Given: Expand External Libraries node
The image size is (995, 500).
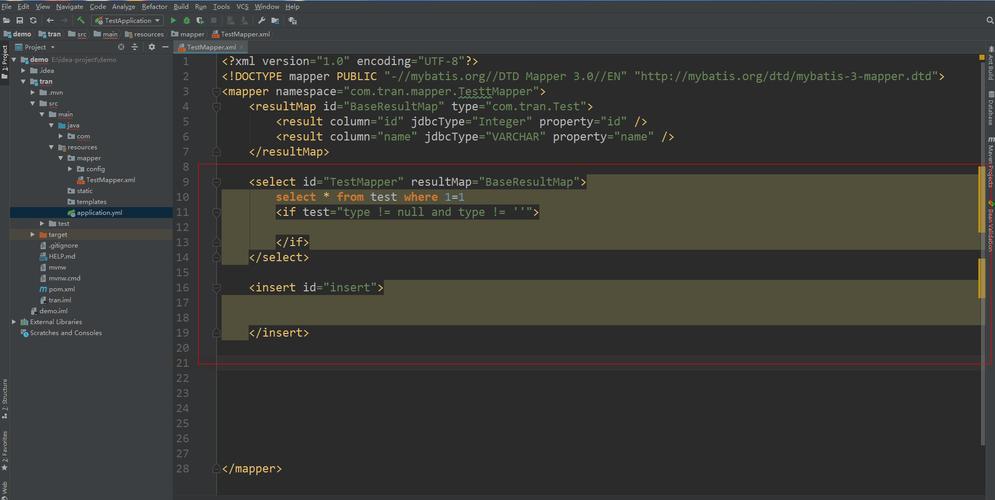Looking at the screenshot, I should 15,322.
